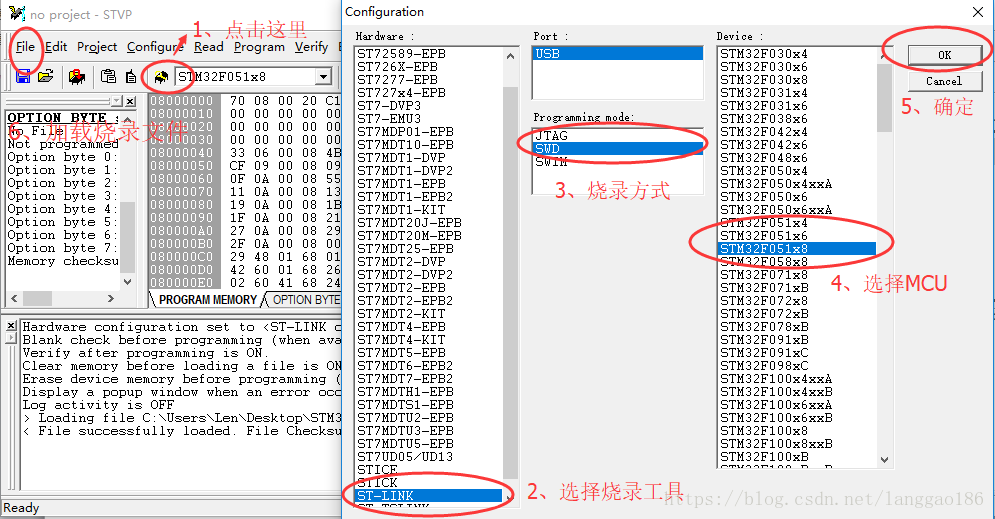Select STM32F030x4 device

point(797,54)
